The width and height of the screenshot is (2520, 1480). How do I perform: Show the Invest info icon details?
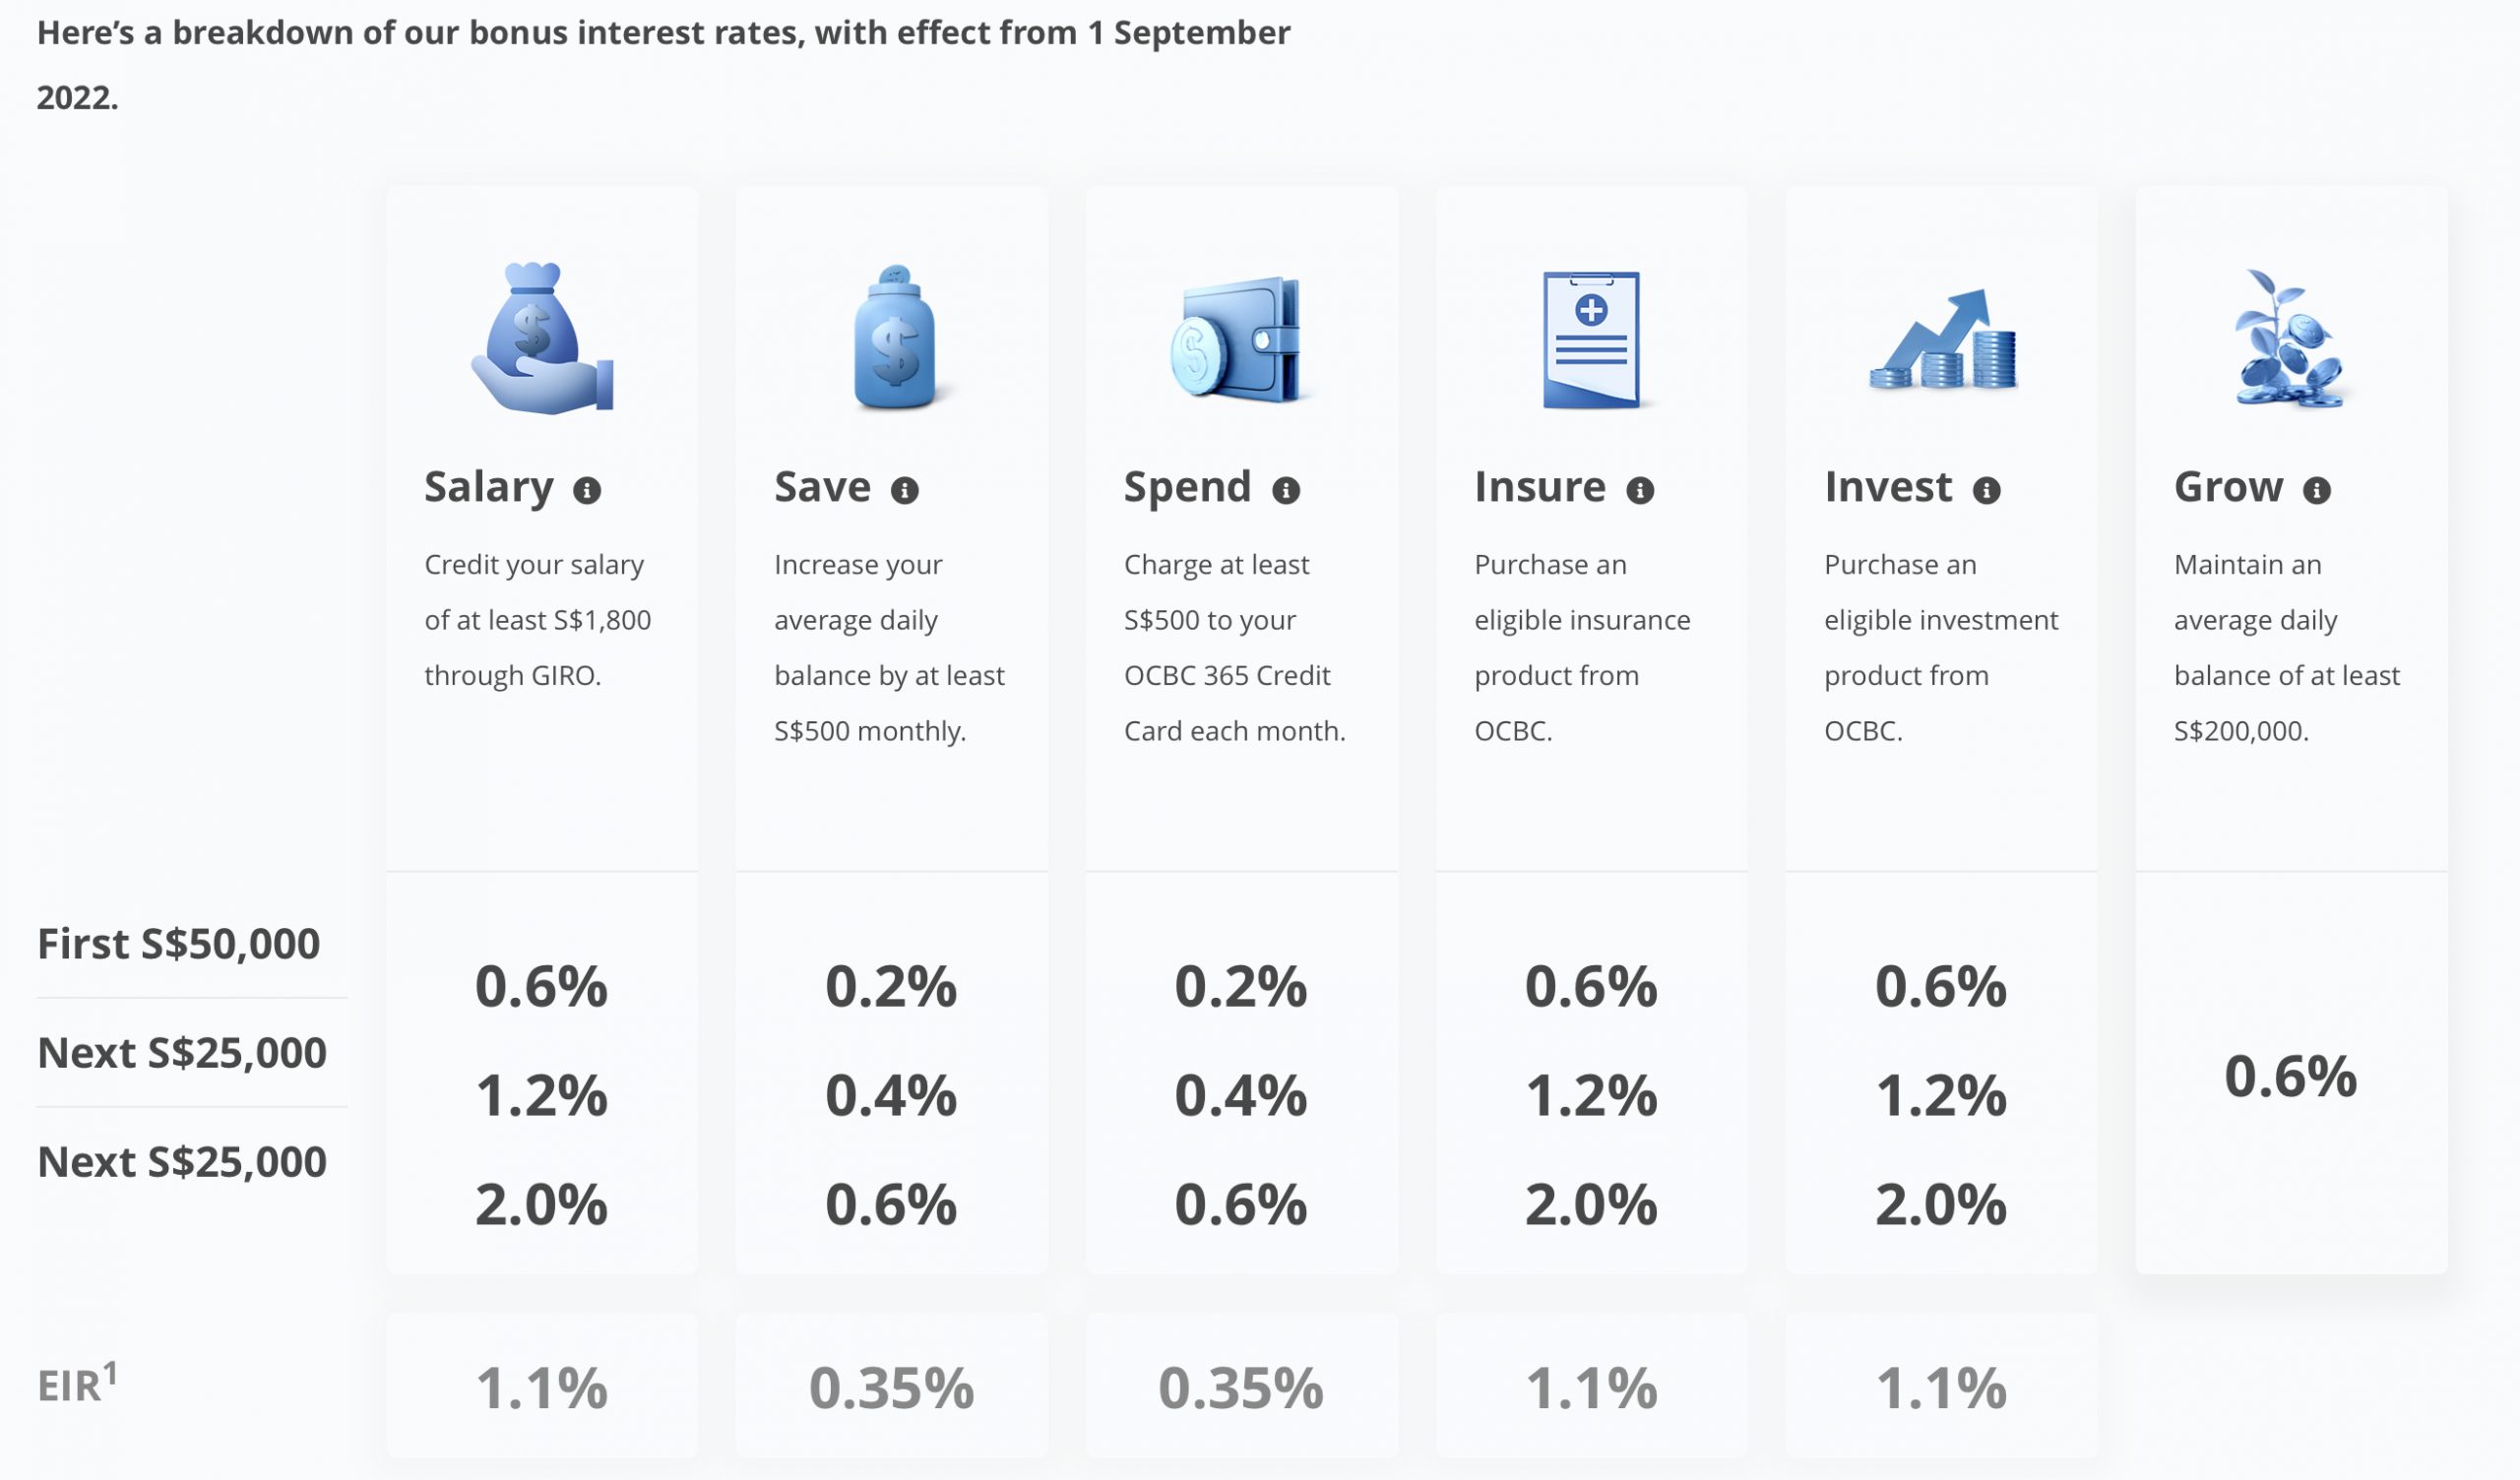1986,490
